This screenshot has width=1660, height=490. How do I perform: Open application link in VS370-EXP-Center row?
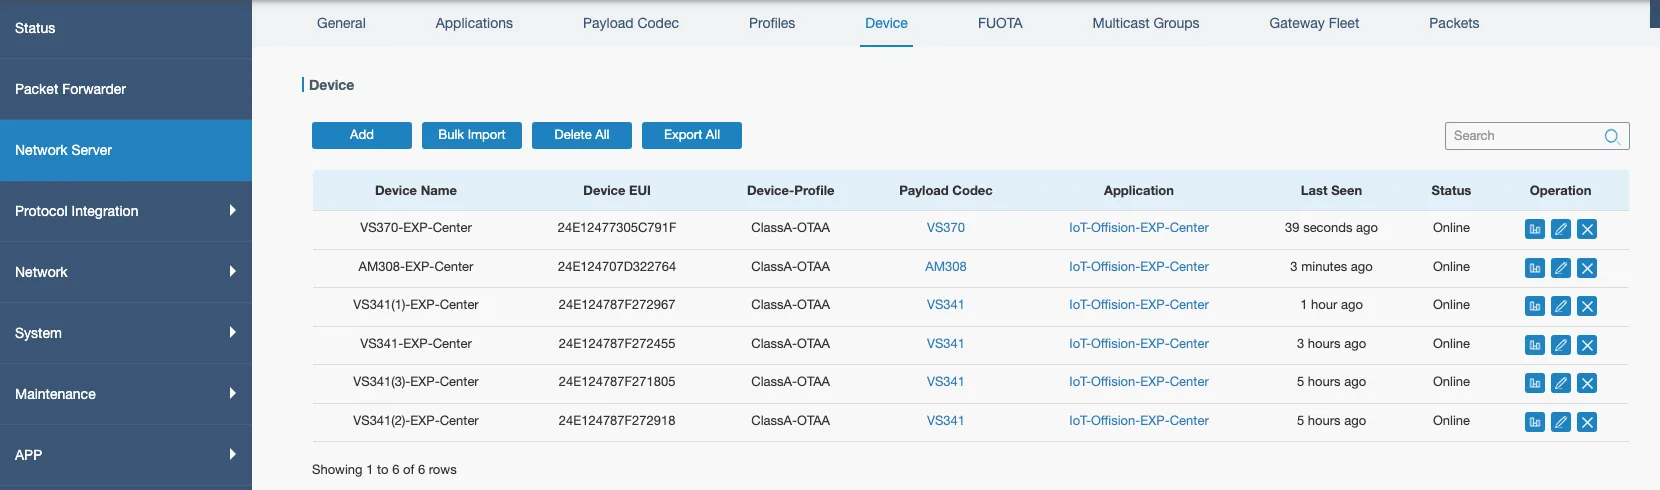point(1139,228)
